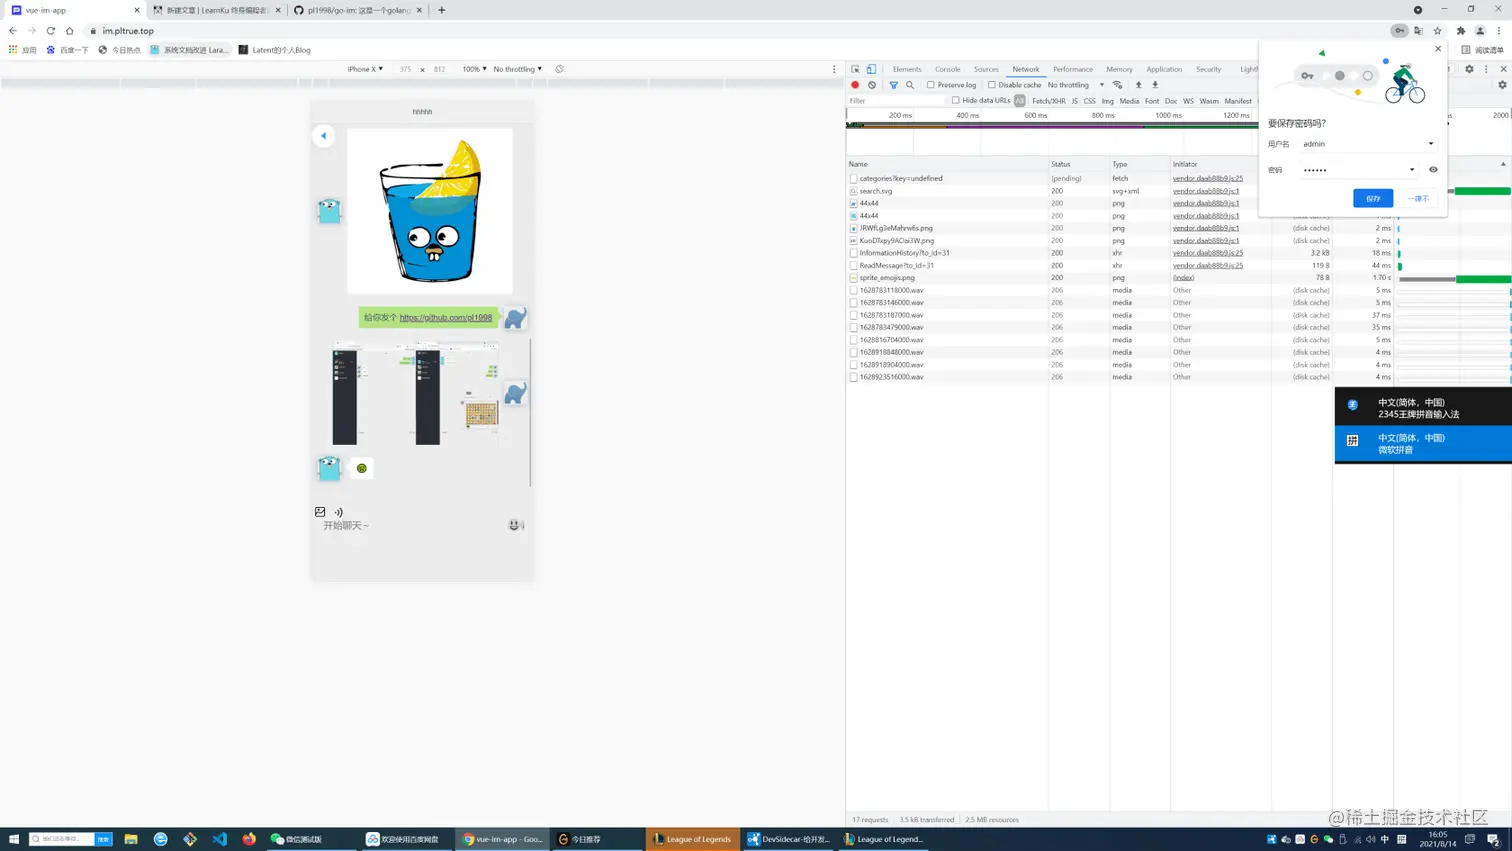Switch to the Elements tab
The height and width of the screenshot is (851, 1512).
[x=907, y=69]
